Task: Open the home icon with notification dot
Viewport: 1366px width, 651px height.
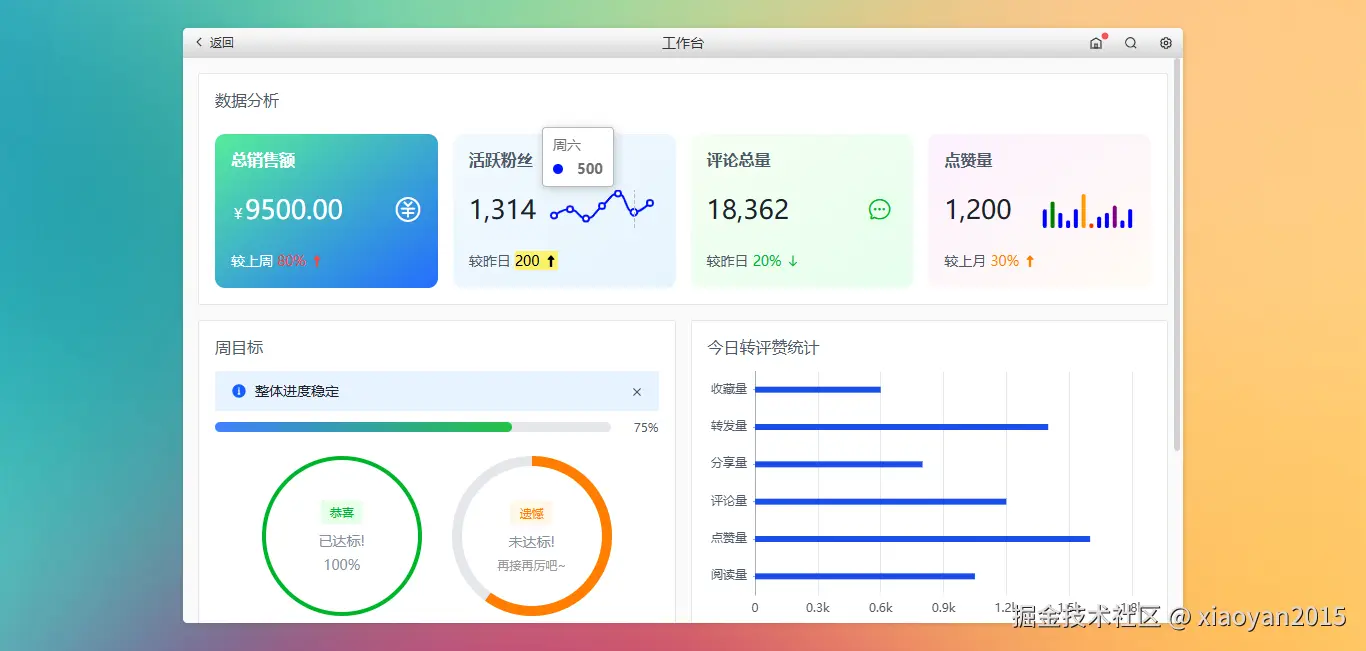Action: tap(1096, 43)
